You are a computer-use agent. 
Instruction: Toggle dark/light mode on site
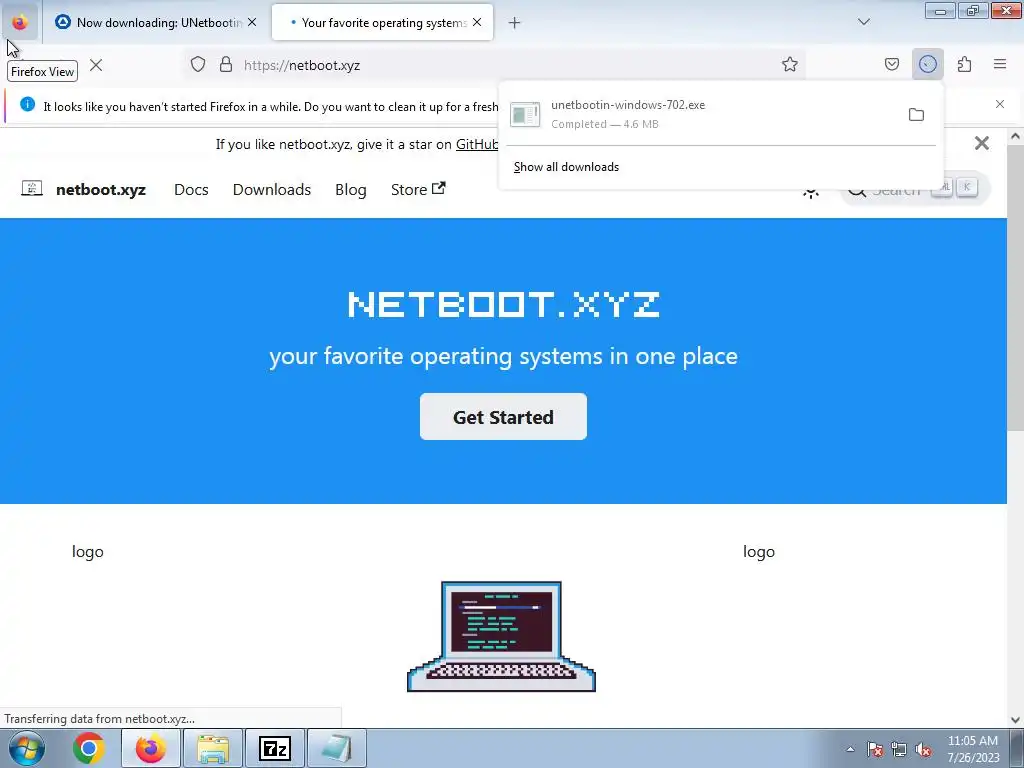pyautogui.click(x=810, y=191)
